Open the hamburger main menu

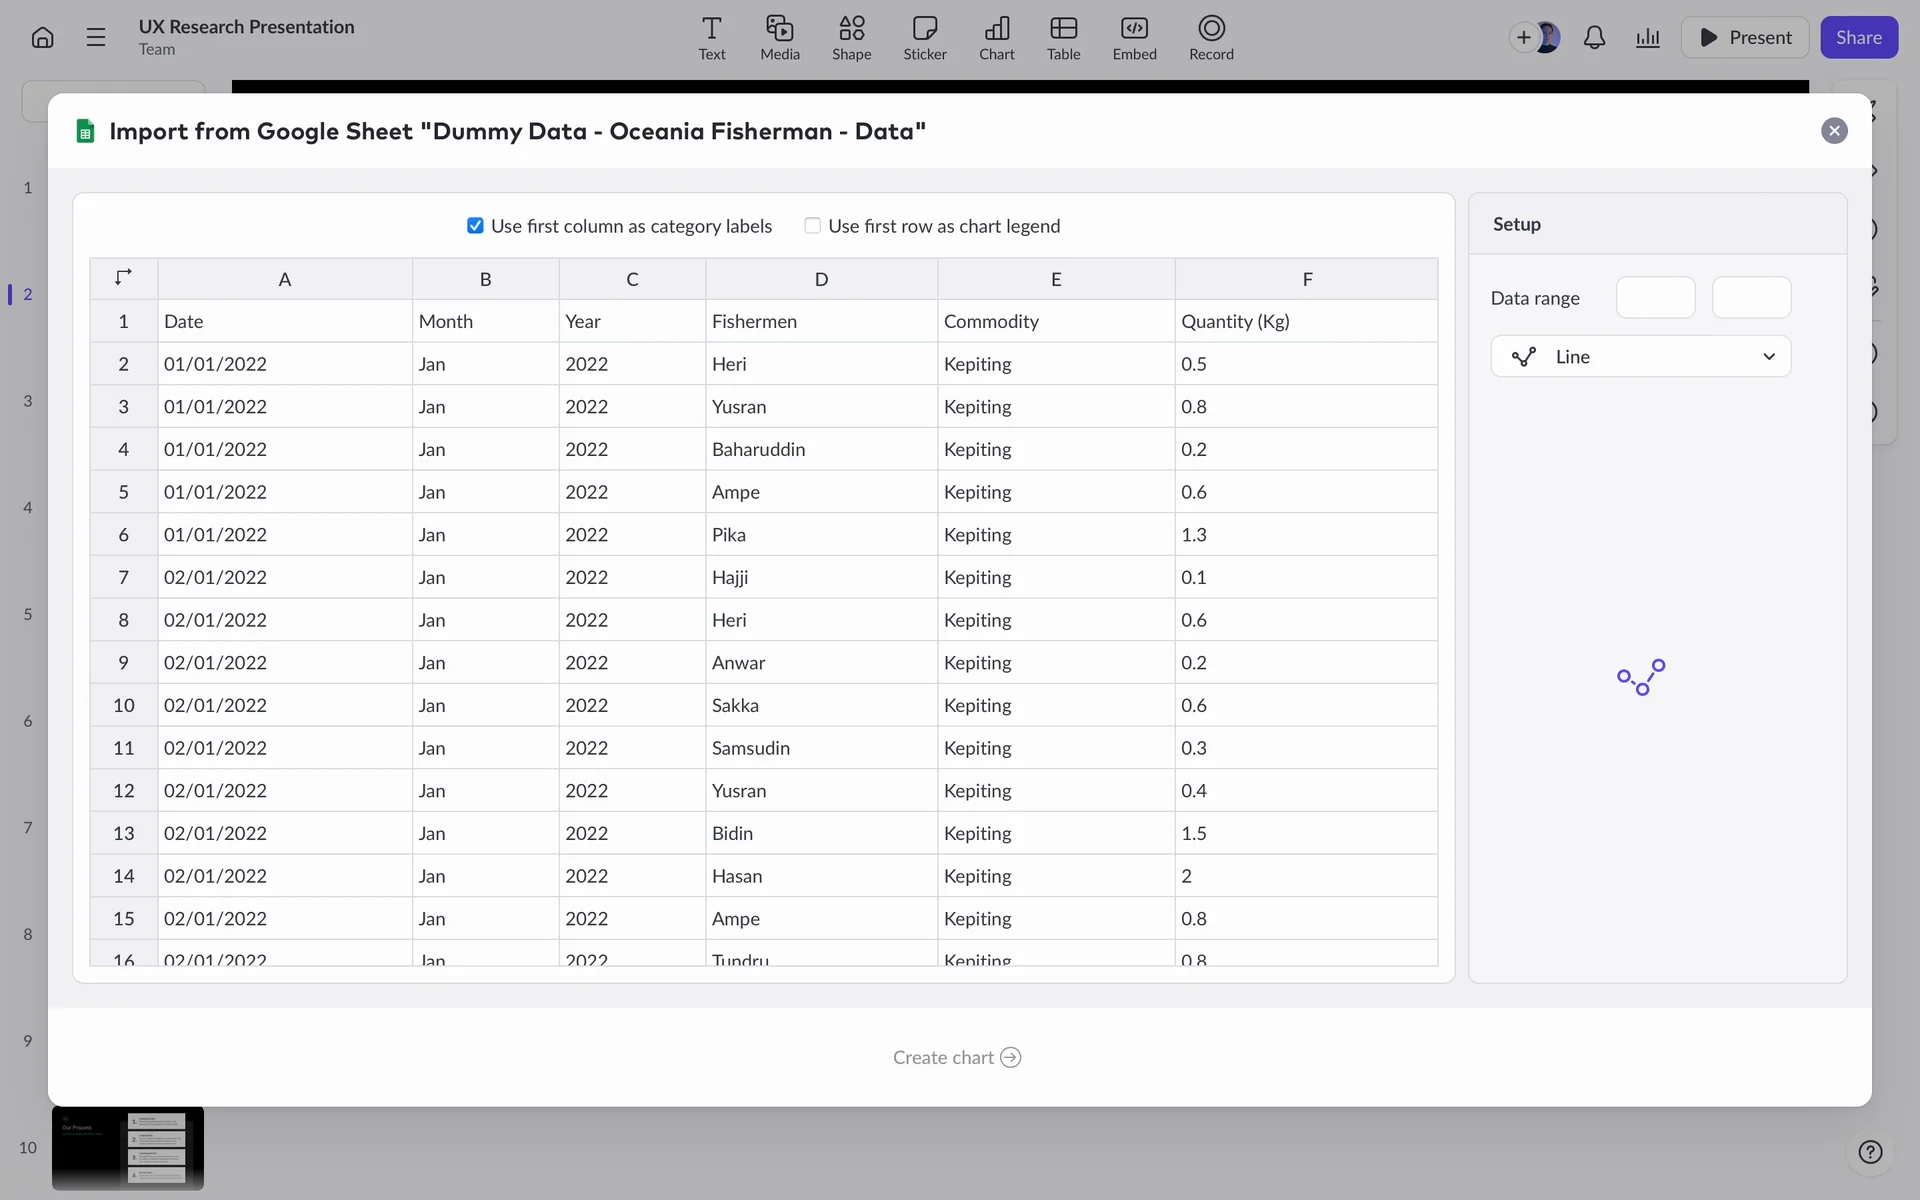tap(96, 38)
